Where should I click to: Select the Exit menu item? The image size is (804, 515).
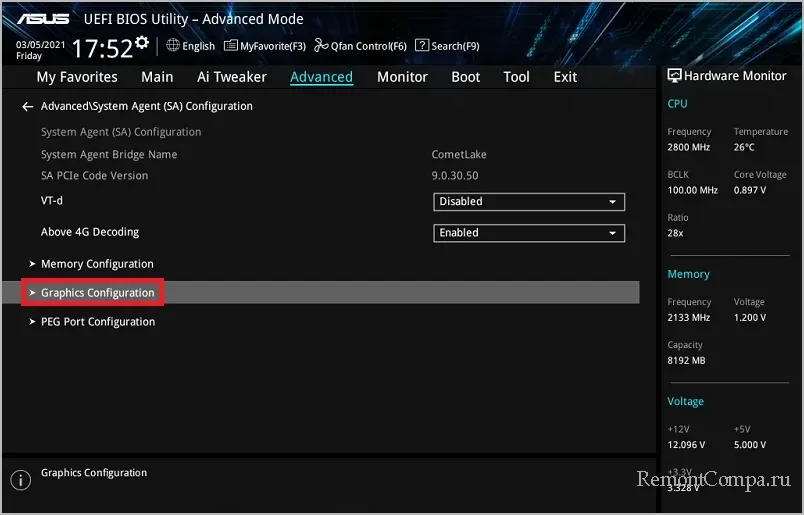pos(565,77)
